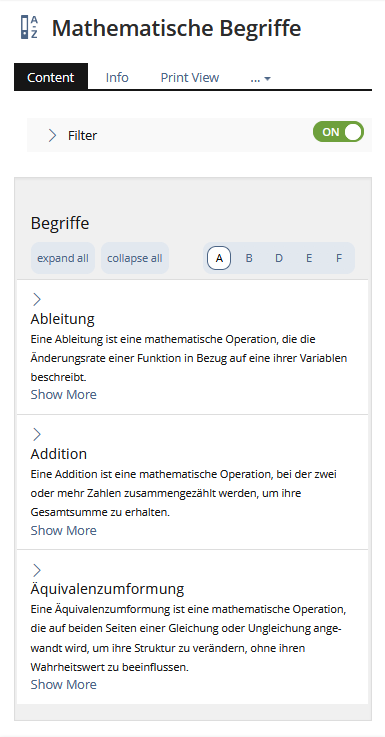
Task: Click the 'collapse all' button
Action: [x=135, y=258]
